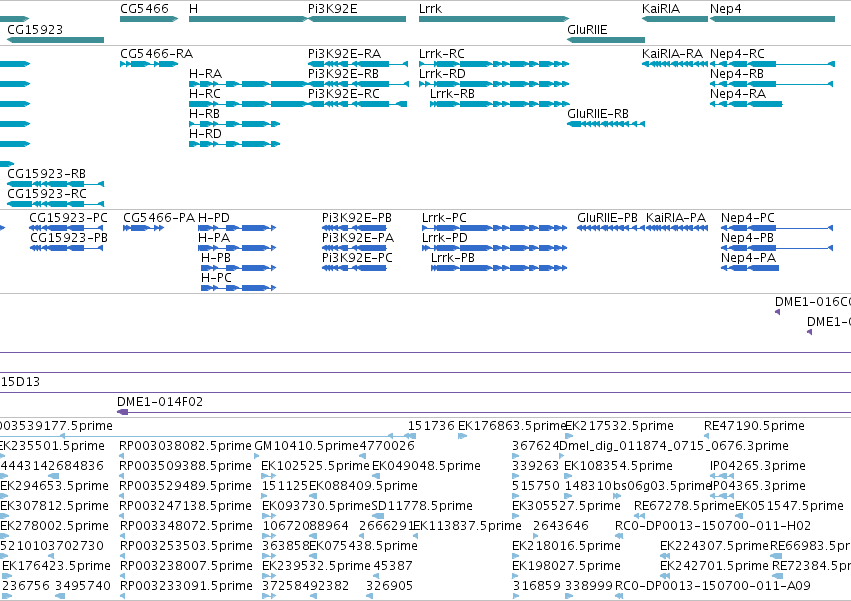Image resolution: width=851 pixels, height=601 pixels.
Task: Select EST EK305527.5prime
Action: [x=516, y=516]
